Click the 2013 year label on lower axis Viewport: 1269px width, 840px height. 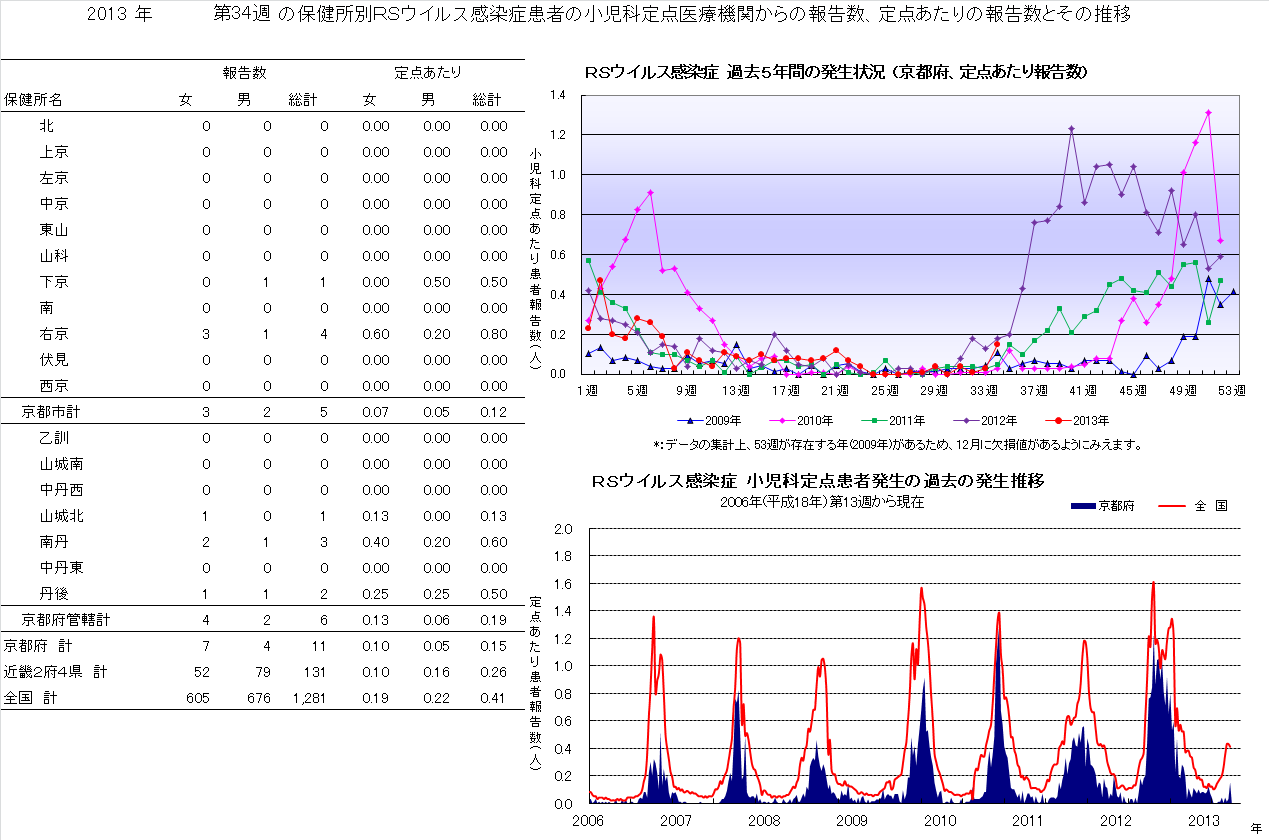click(x=1203, y=821)
